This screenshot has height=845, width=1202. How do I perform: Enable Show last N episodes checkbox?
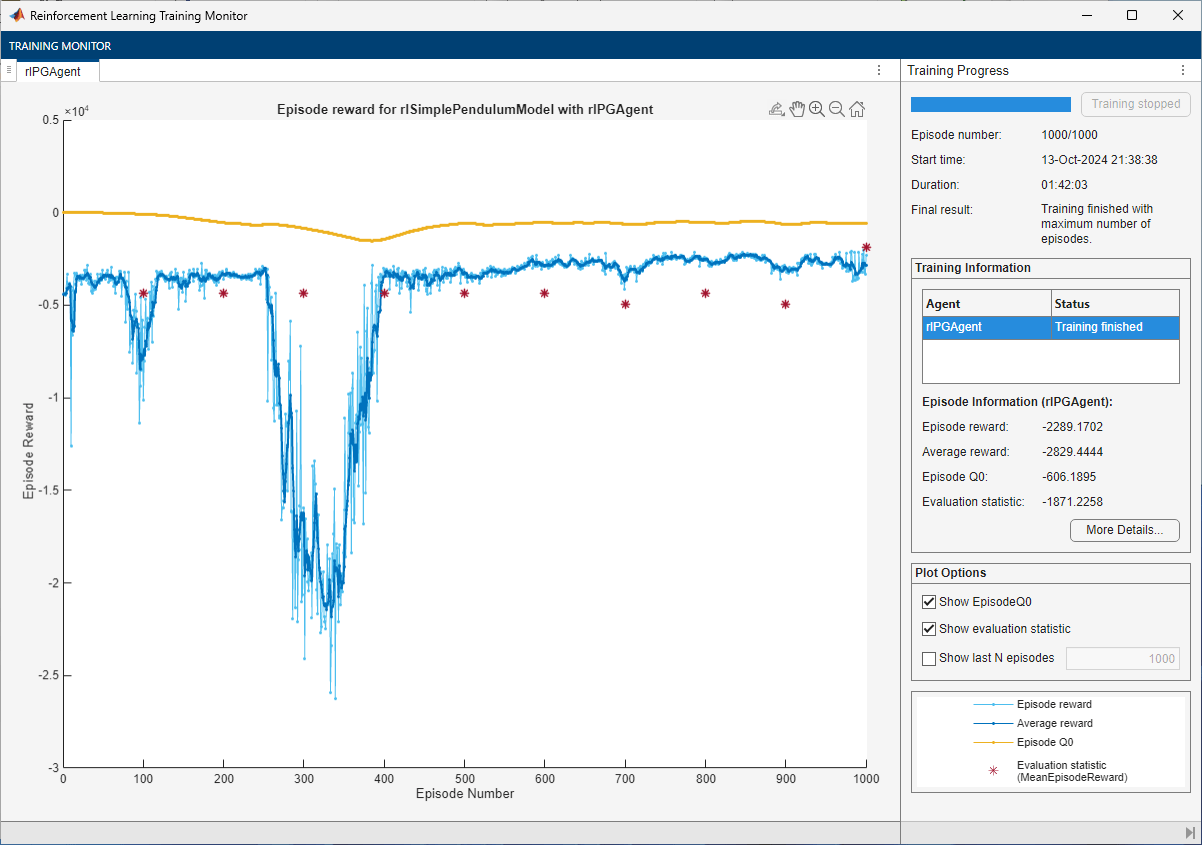point(929,658)
